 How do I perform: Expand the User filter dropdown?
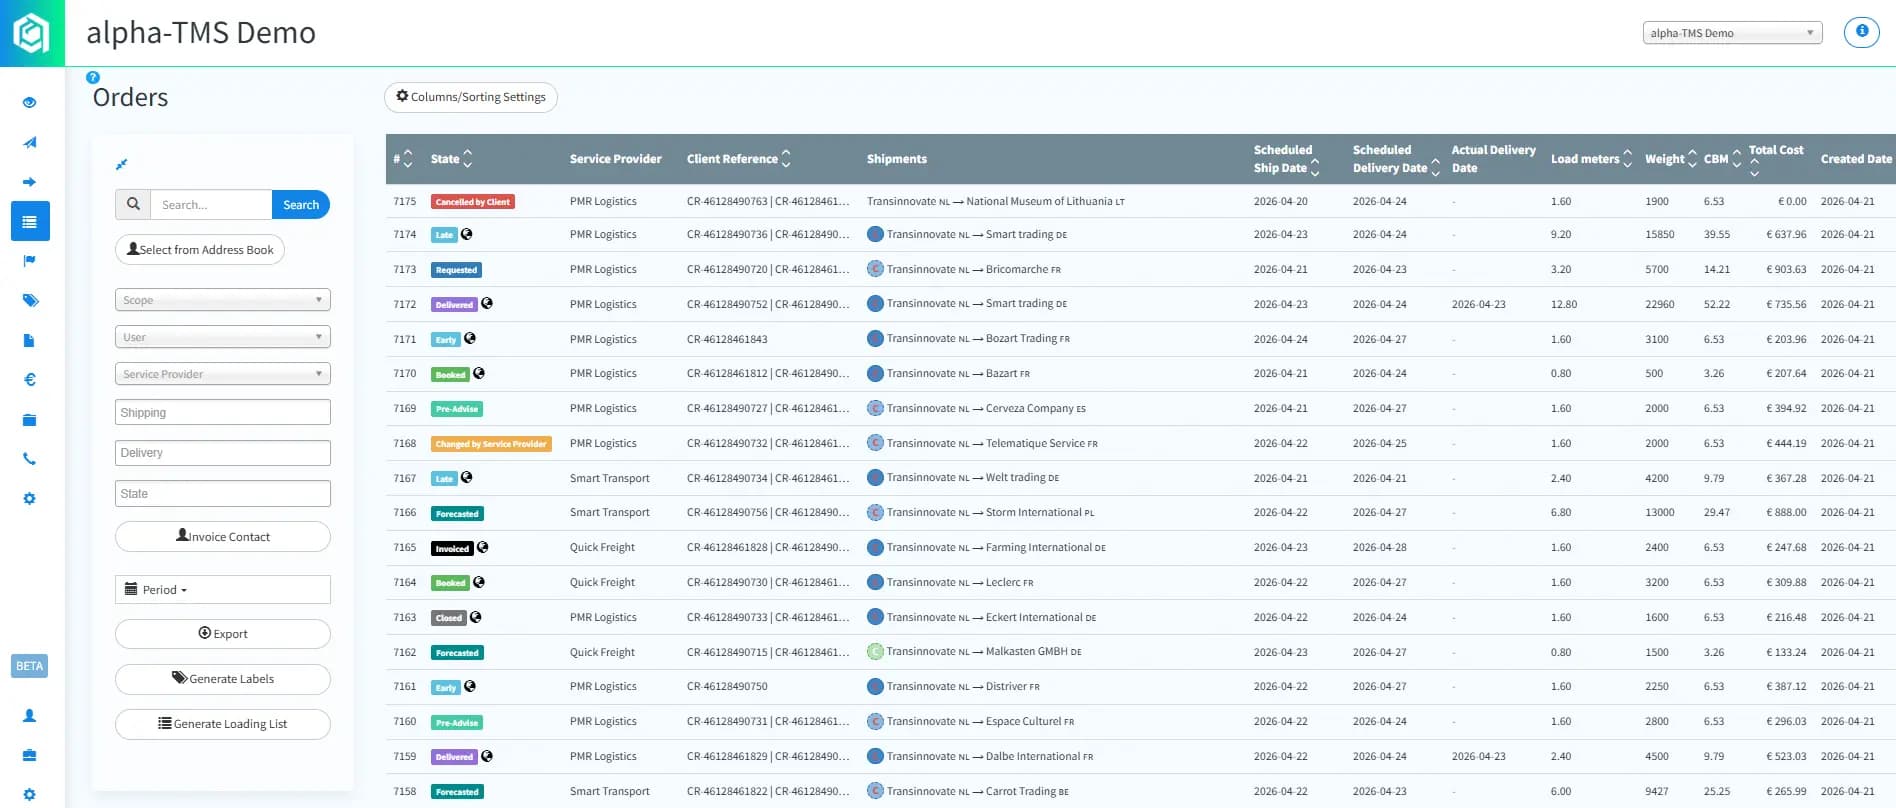click(223, 337)
